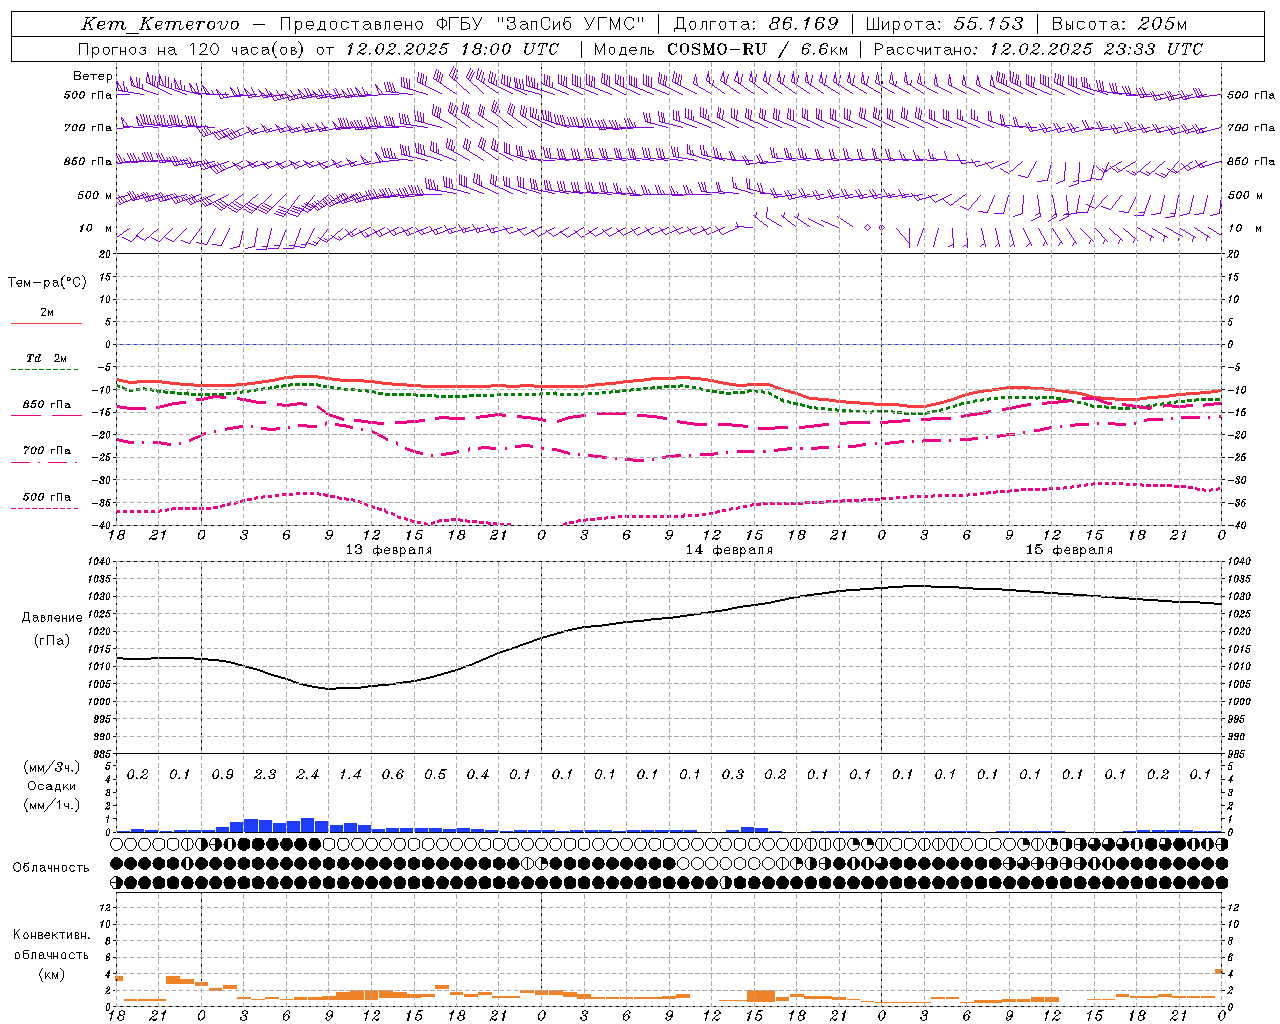Screen dimensions: 1280x1024
Task: Click the 'Давление' pressure panel label
Action: [x=52, y=618]
